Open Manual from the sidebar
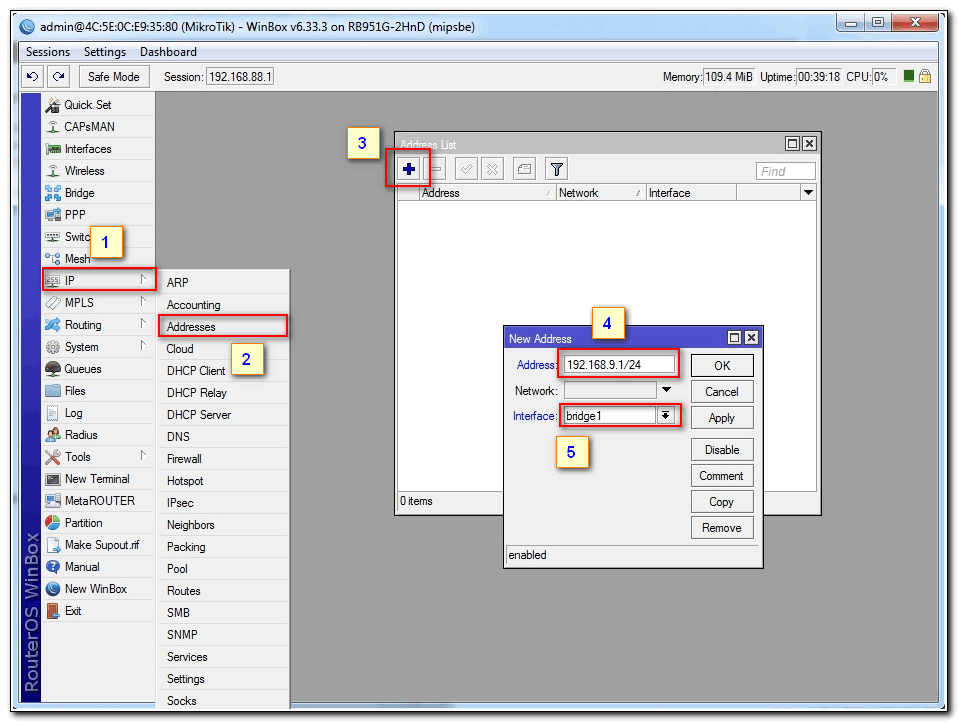Image resolution: width=959 pixels, height=723 pixels. [x=98, y=567]
